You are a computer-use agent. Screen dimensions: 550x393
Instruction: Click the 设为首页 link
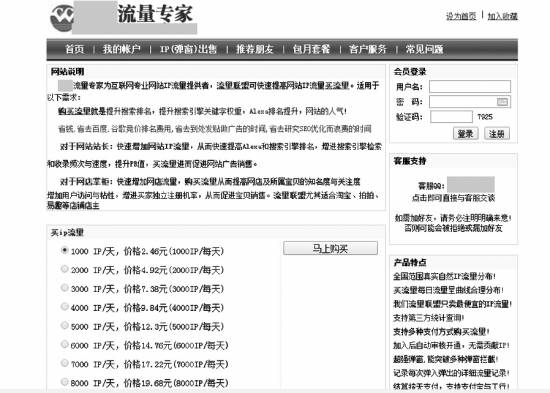click(x=461, y=16)
